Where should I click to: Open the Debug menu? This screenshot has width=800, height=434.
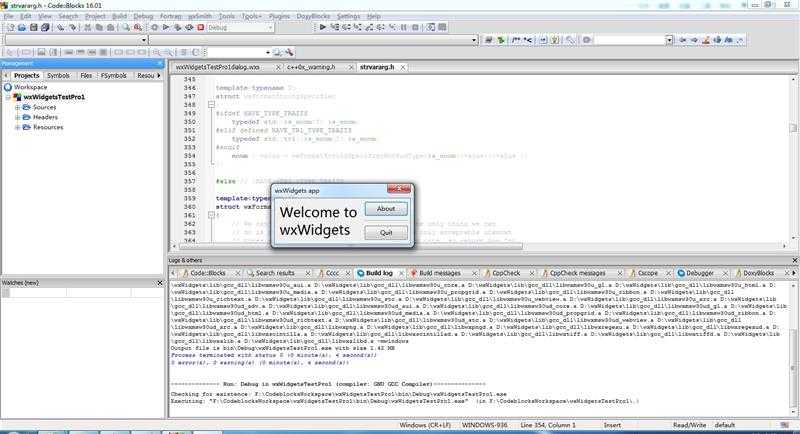click(143, 16)
